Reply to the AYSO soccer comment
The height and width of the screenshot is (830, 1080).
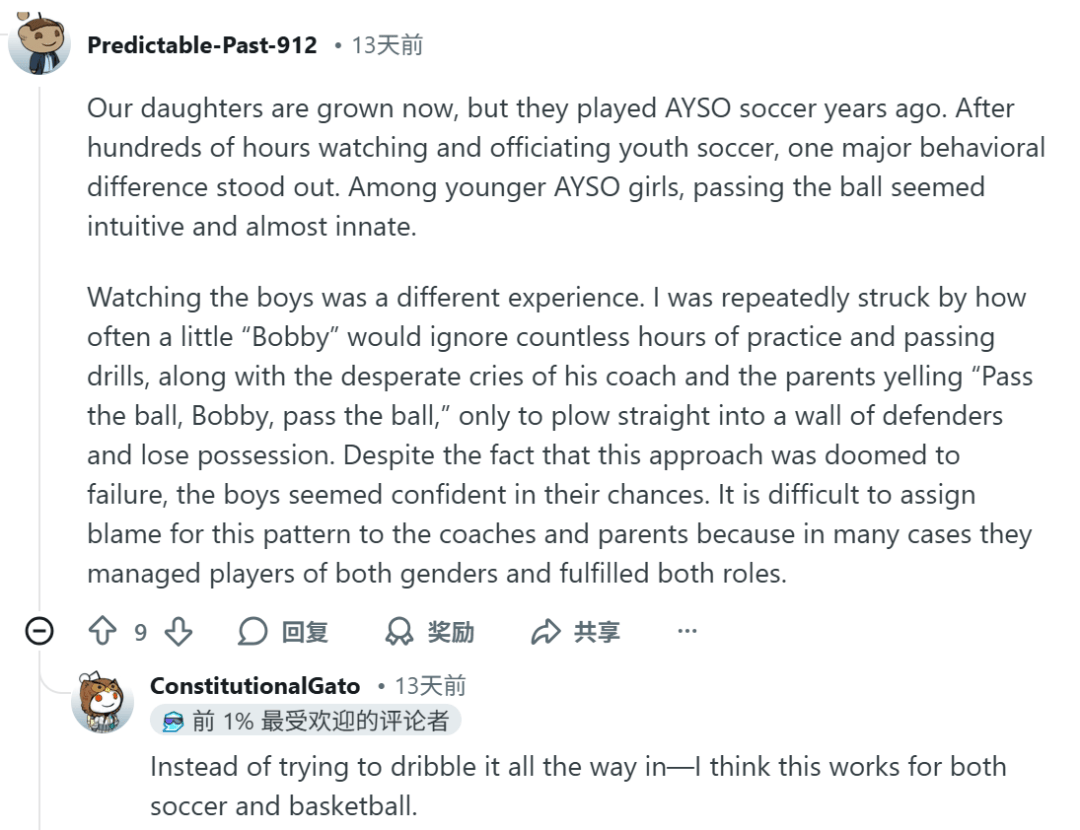coord(283,632)
